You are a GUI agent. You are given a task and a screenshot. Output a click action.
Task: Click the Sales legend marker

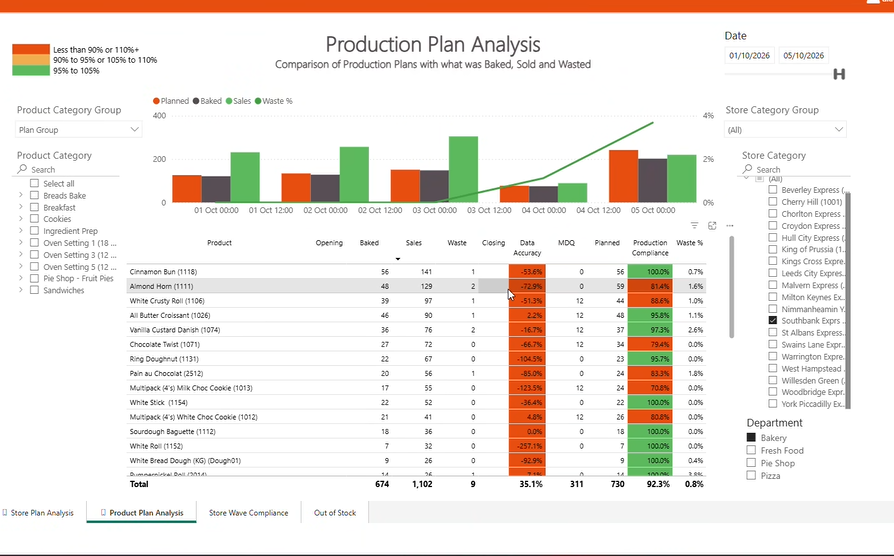229,101
